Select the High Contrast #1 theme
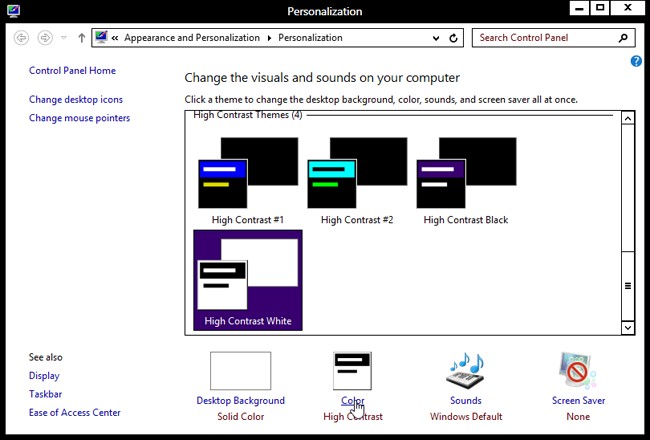This screenshot has height=440, width=650. (248, 181)
